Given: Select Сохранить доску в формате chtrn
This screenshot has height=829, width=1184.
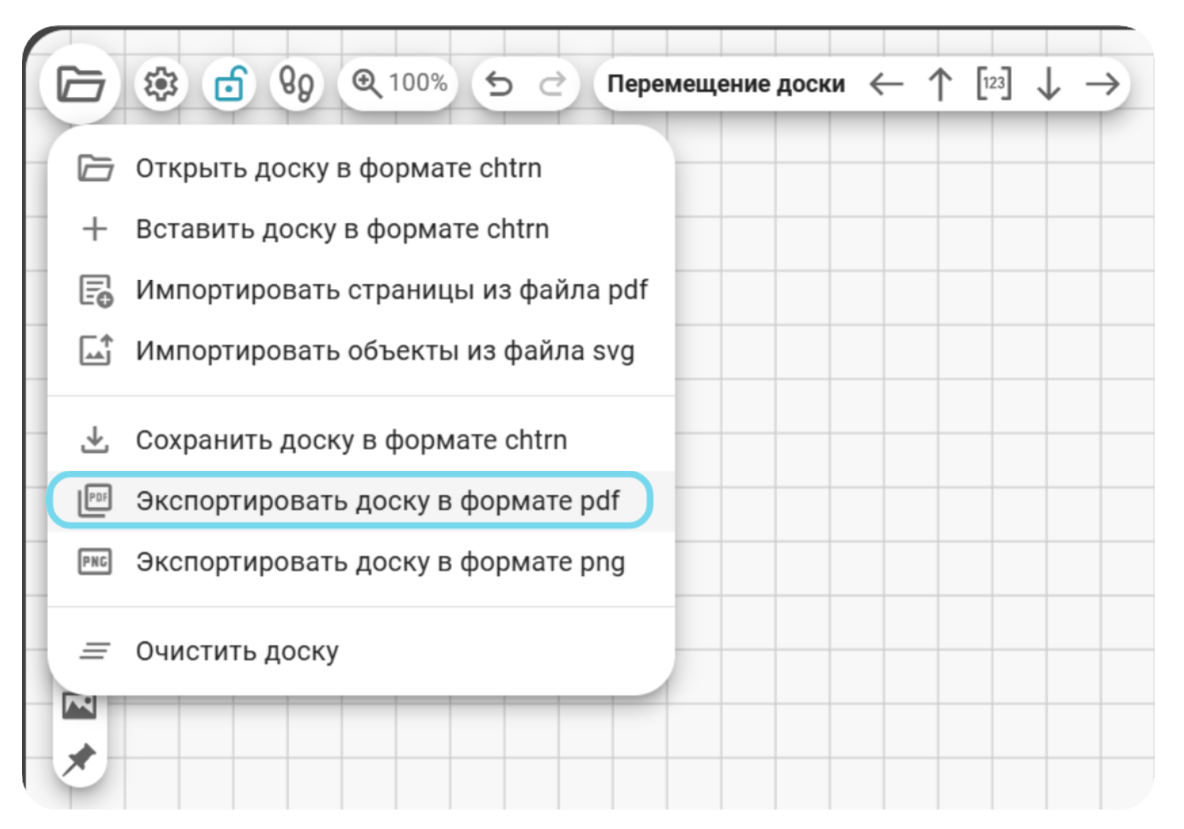Looking at the screenshot, I should coord(361,440).
